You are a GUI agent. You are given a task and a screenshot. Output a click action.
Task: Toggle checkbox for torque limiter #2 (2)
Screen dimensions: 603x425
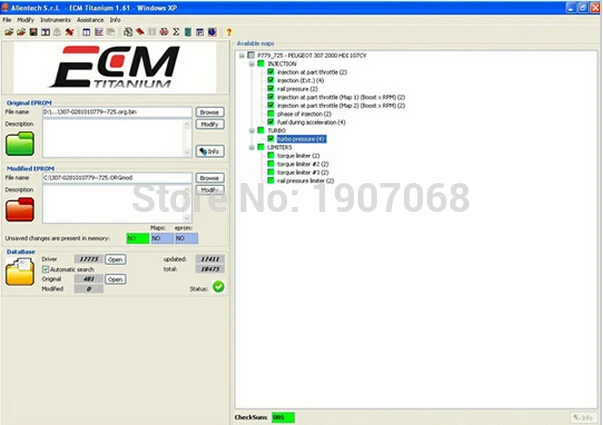click(x=271, y=164)
